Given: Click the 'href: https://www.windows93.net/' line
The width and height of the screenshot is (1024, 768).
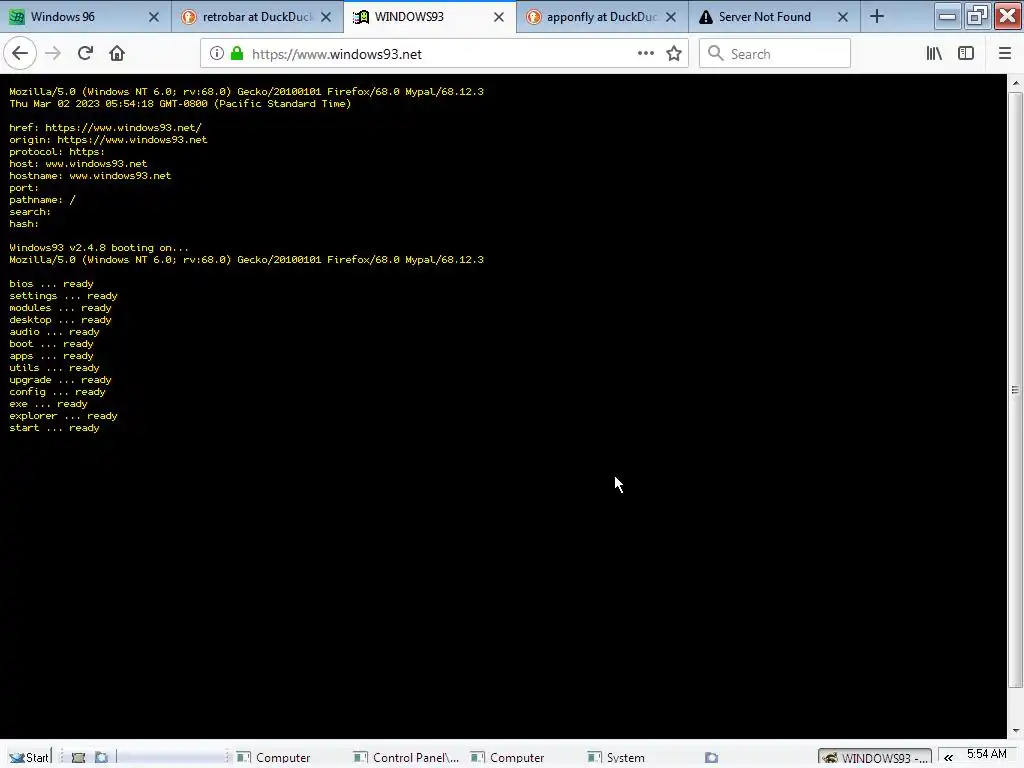Looking at the screenshot, I should 105,127.
